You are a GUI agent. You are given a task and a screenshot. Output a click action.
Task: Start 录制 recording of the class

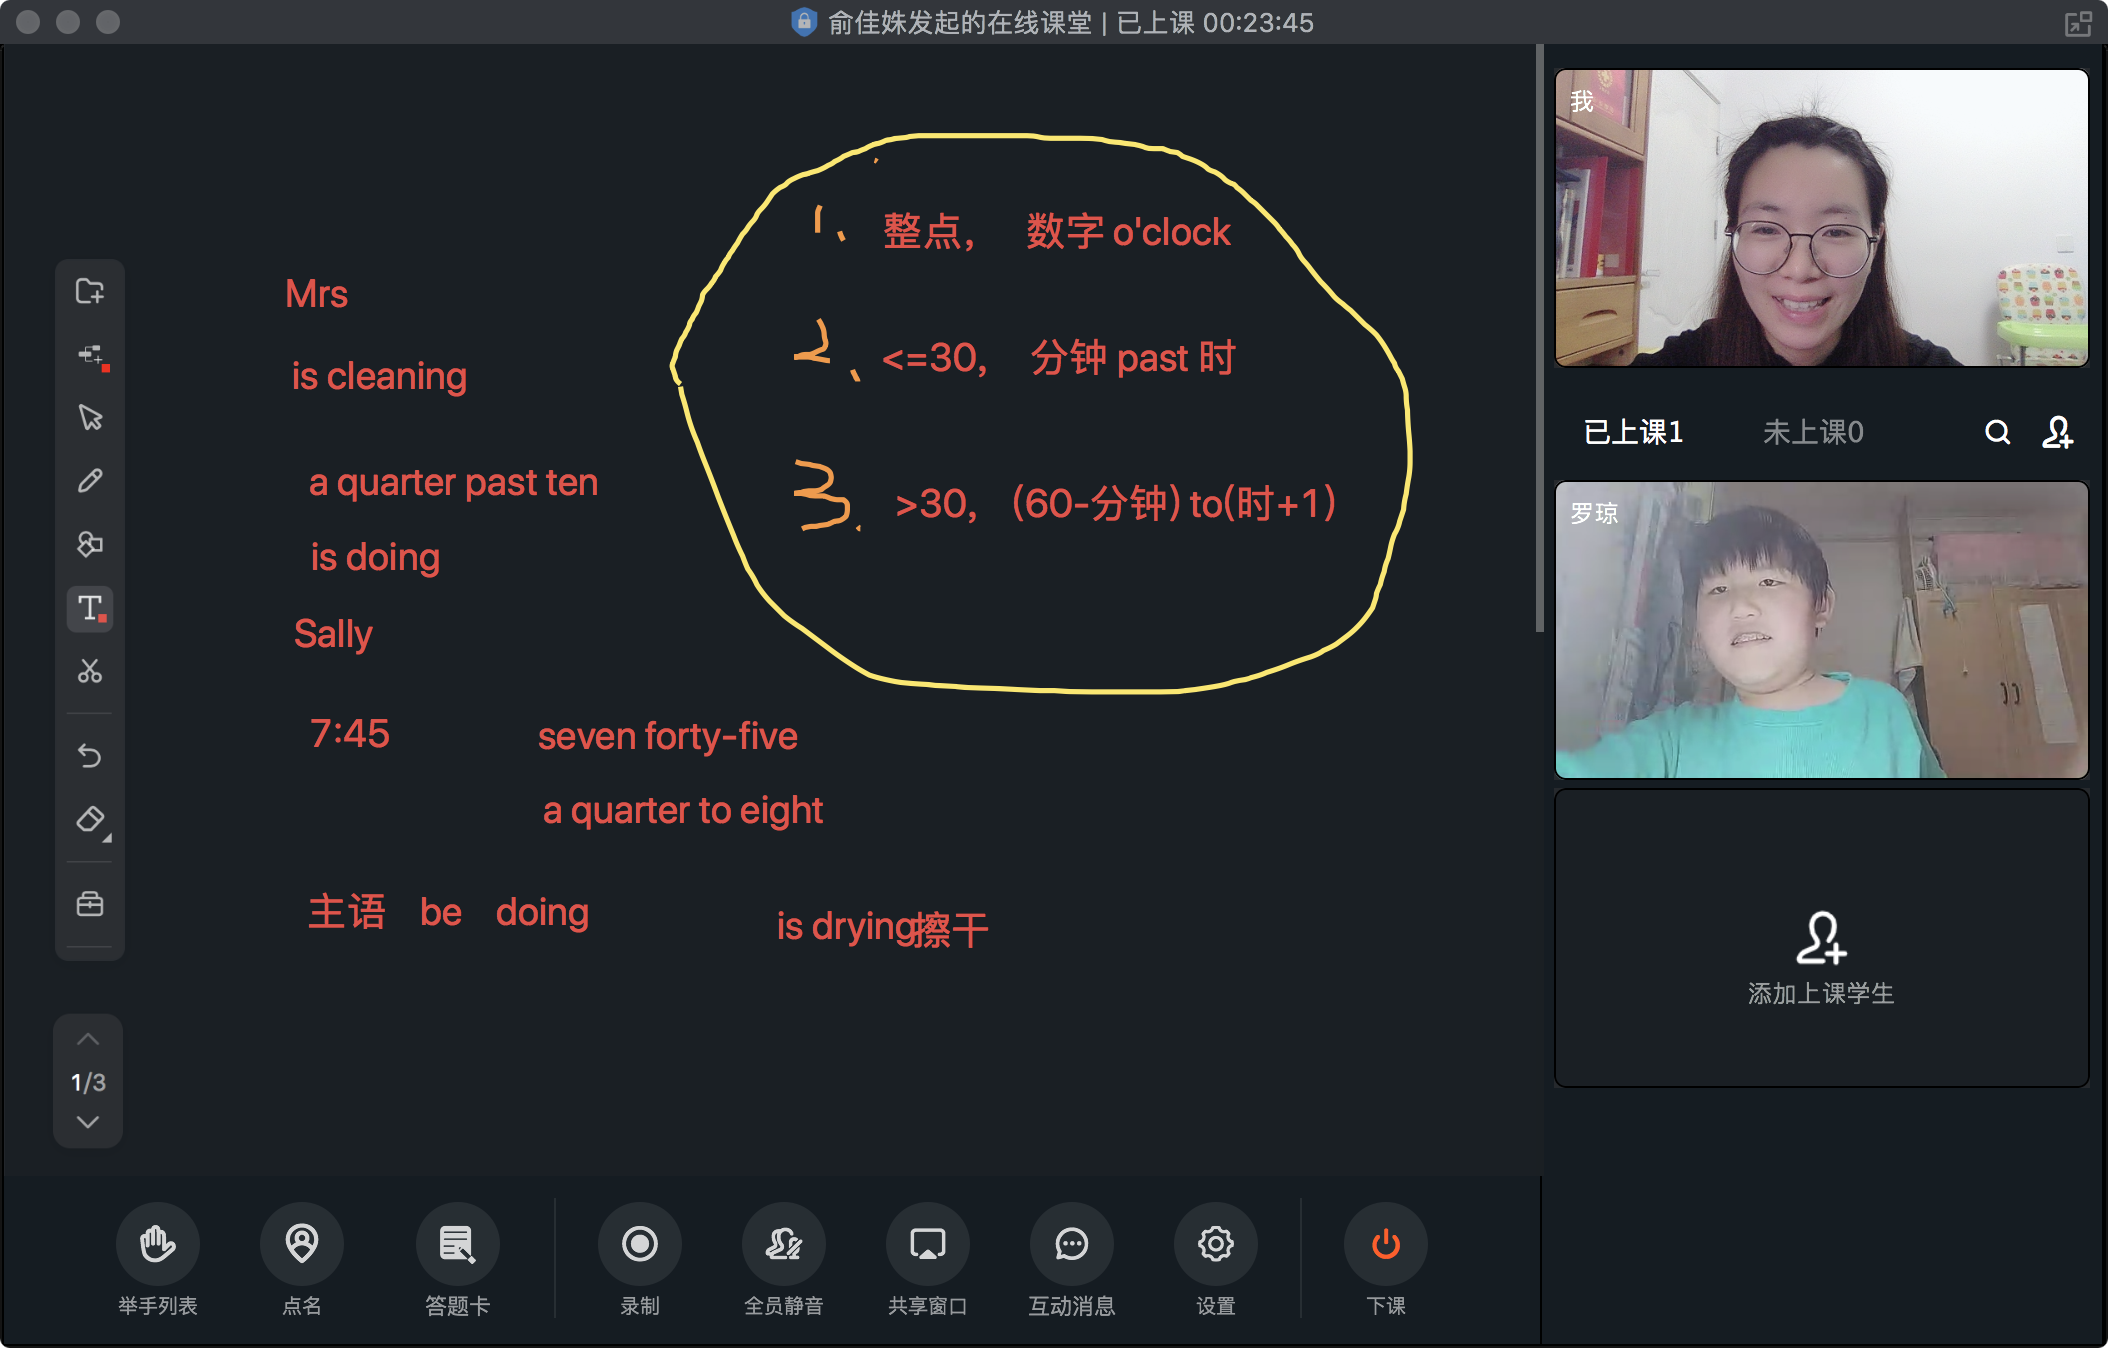pos(639,1243)
